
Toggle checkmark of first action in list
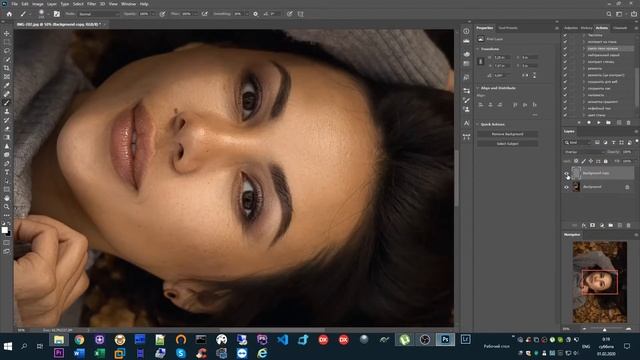pos(565,35)
